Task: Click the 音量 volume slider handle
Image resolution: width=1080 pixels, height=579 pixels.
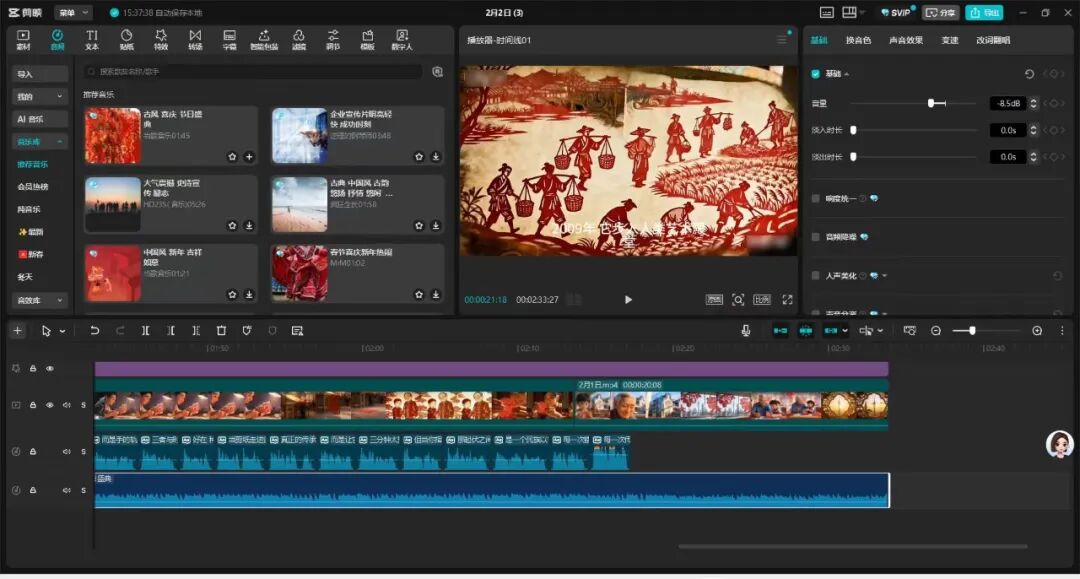Action: tap(931, 103)
